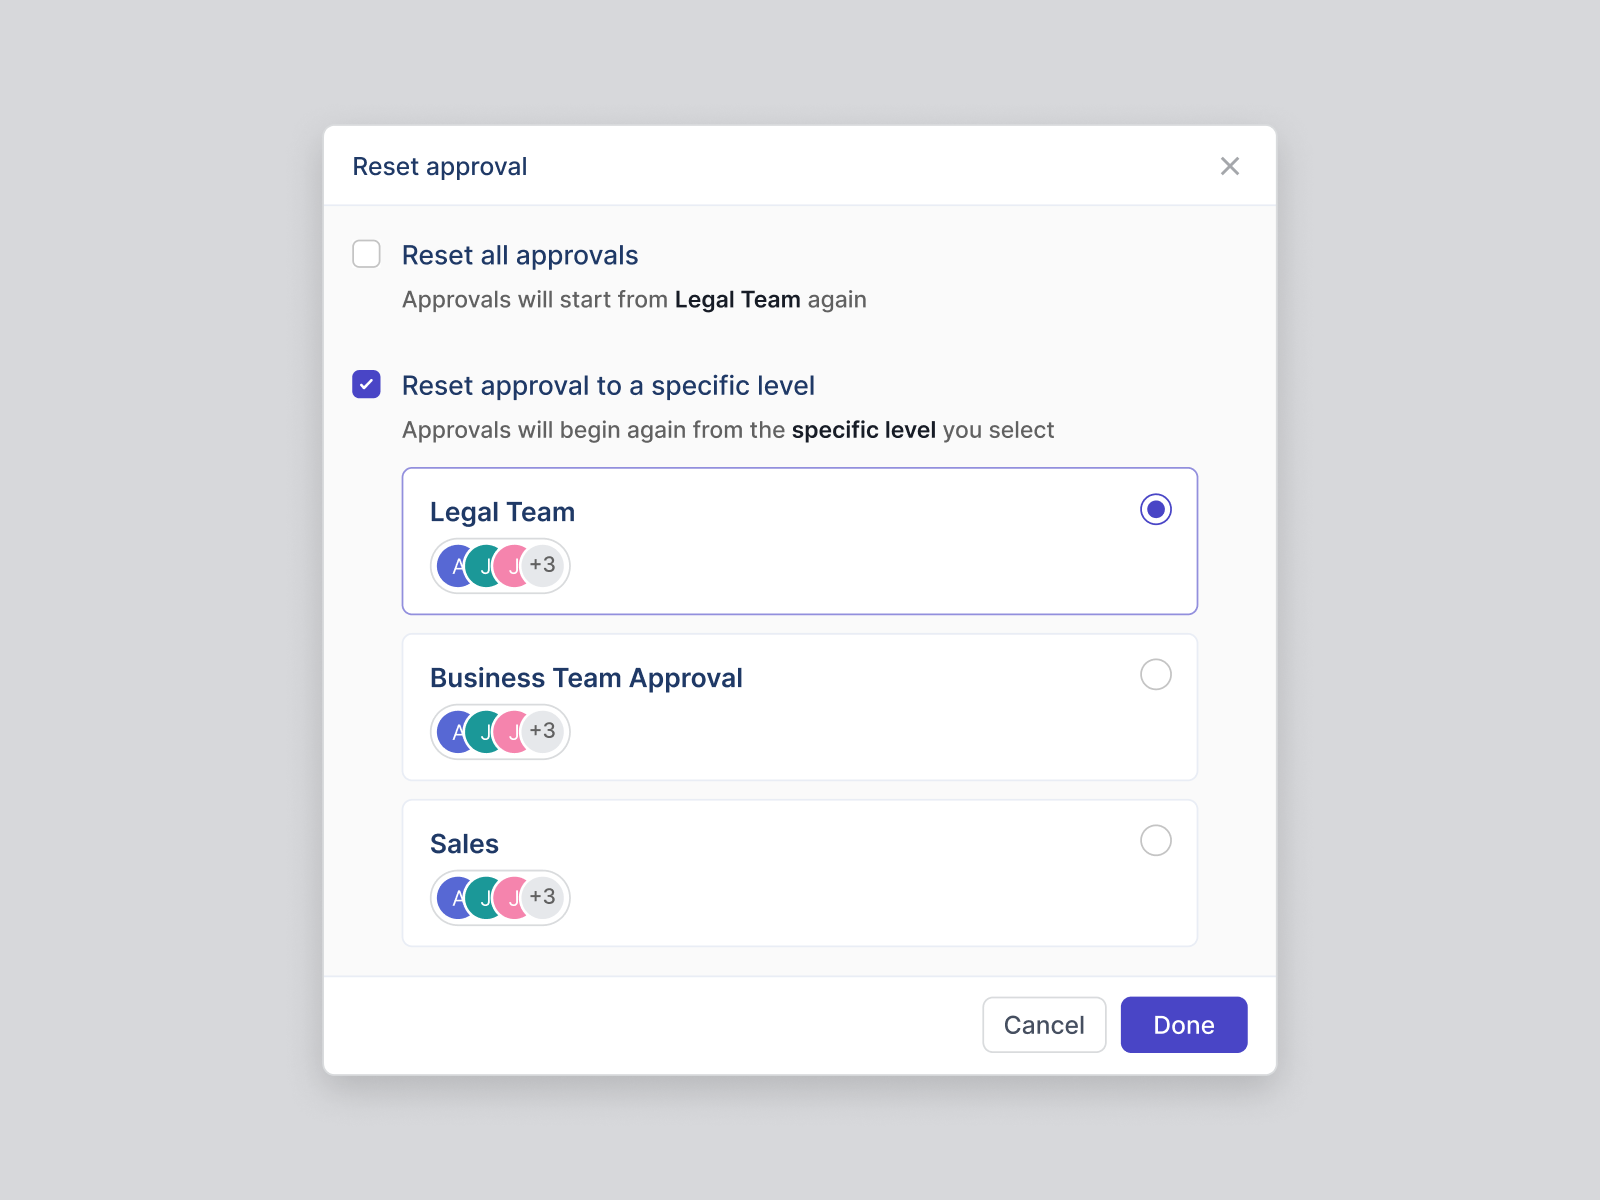The height and width of the screenshot is (1200, 1600).
Task: Click the pink "J" avatar under Legal Team
Action: pos(513,565)
